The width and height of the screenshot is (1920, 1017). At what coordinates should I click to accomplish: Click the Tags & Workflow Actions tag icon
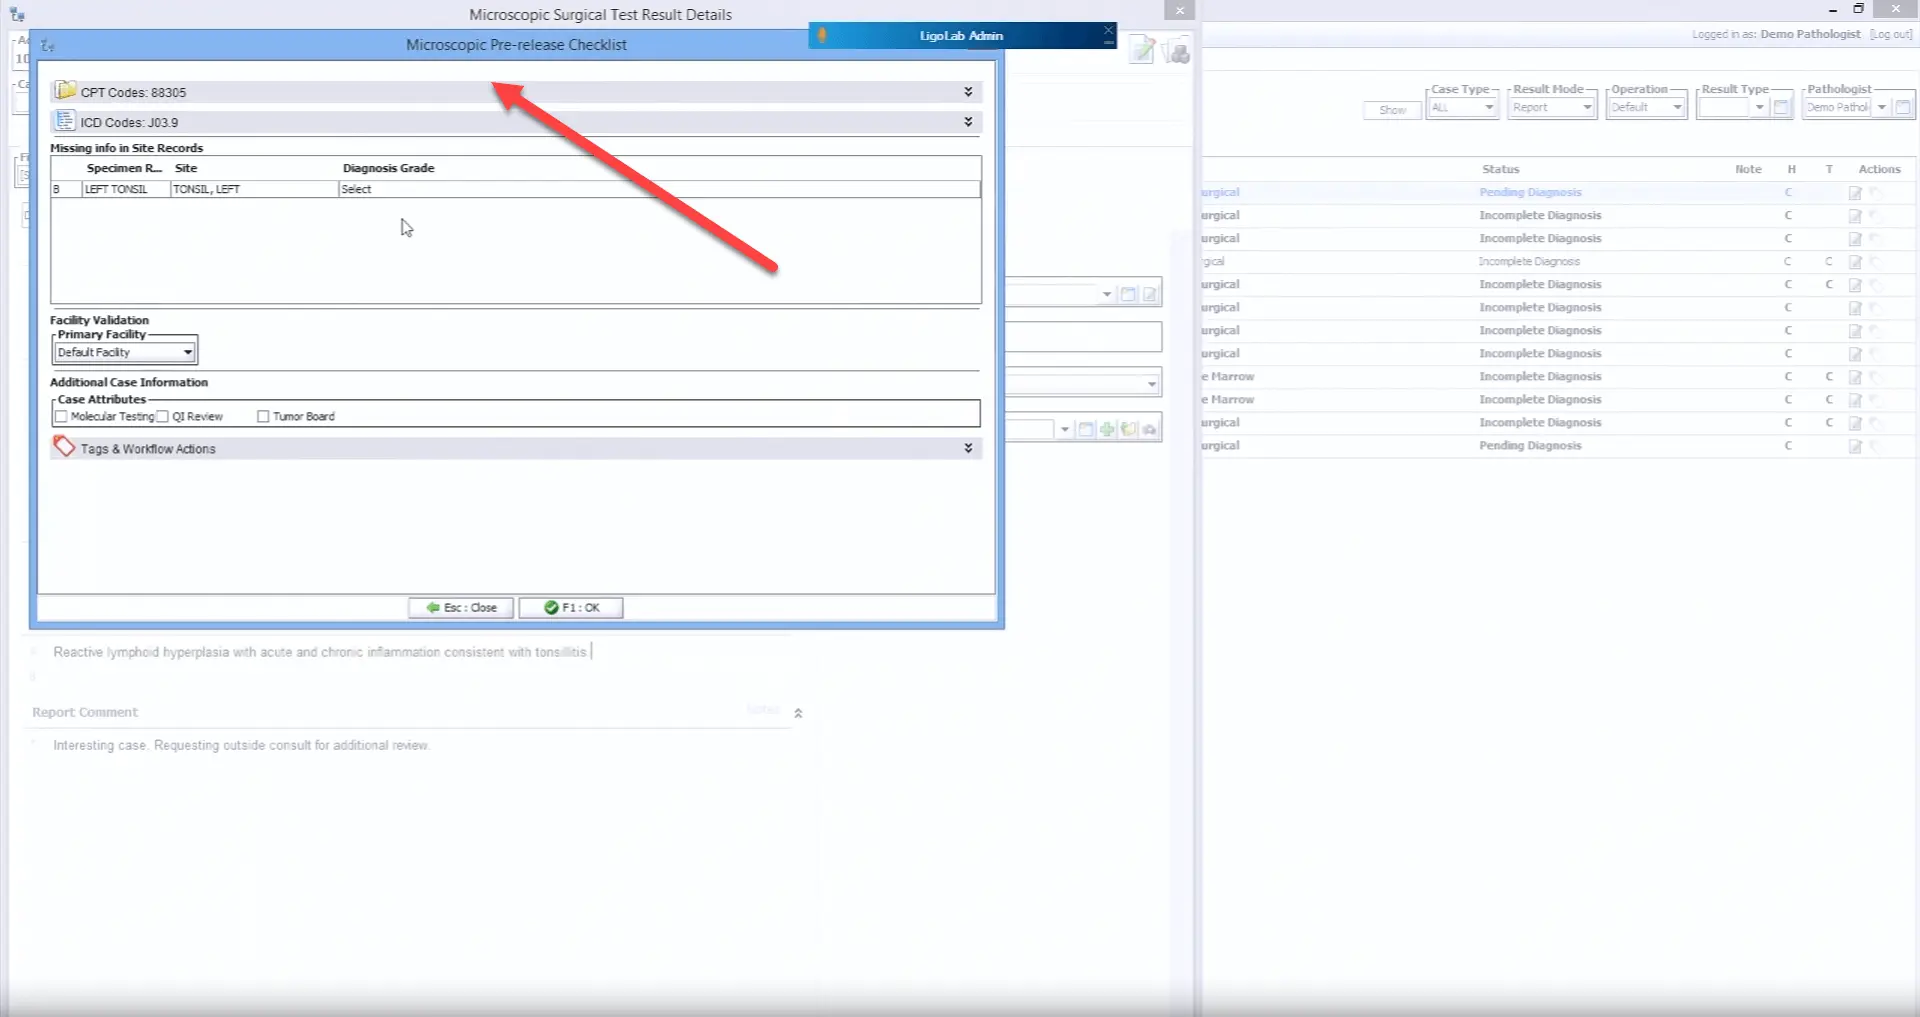[x=64, y=447]
